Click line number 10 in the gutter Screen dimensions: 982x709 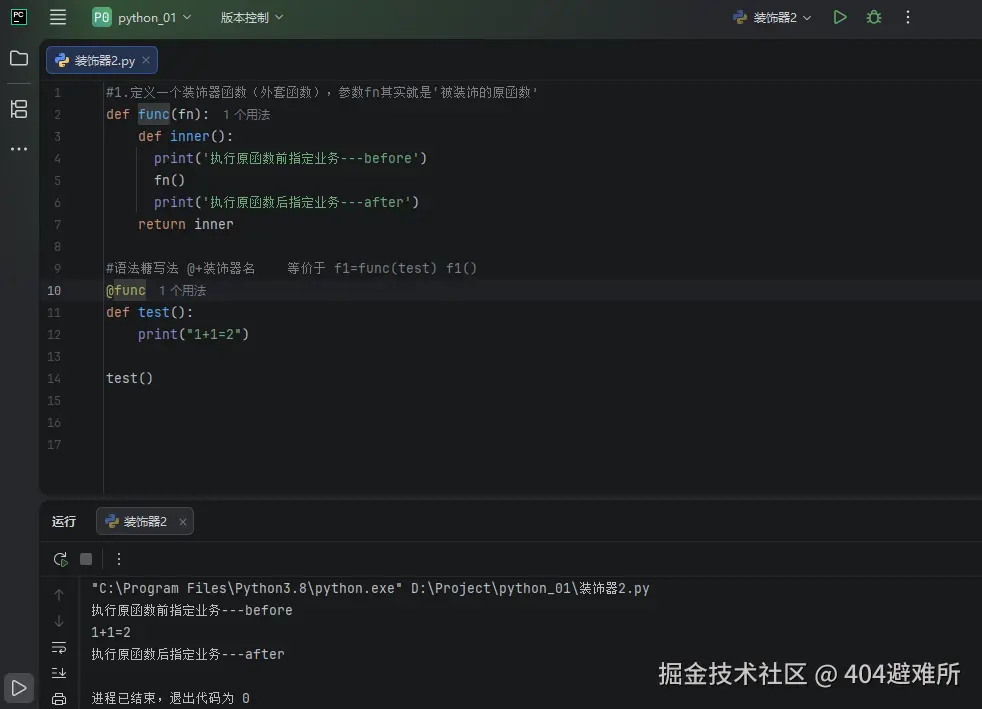(54, 291)
